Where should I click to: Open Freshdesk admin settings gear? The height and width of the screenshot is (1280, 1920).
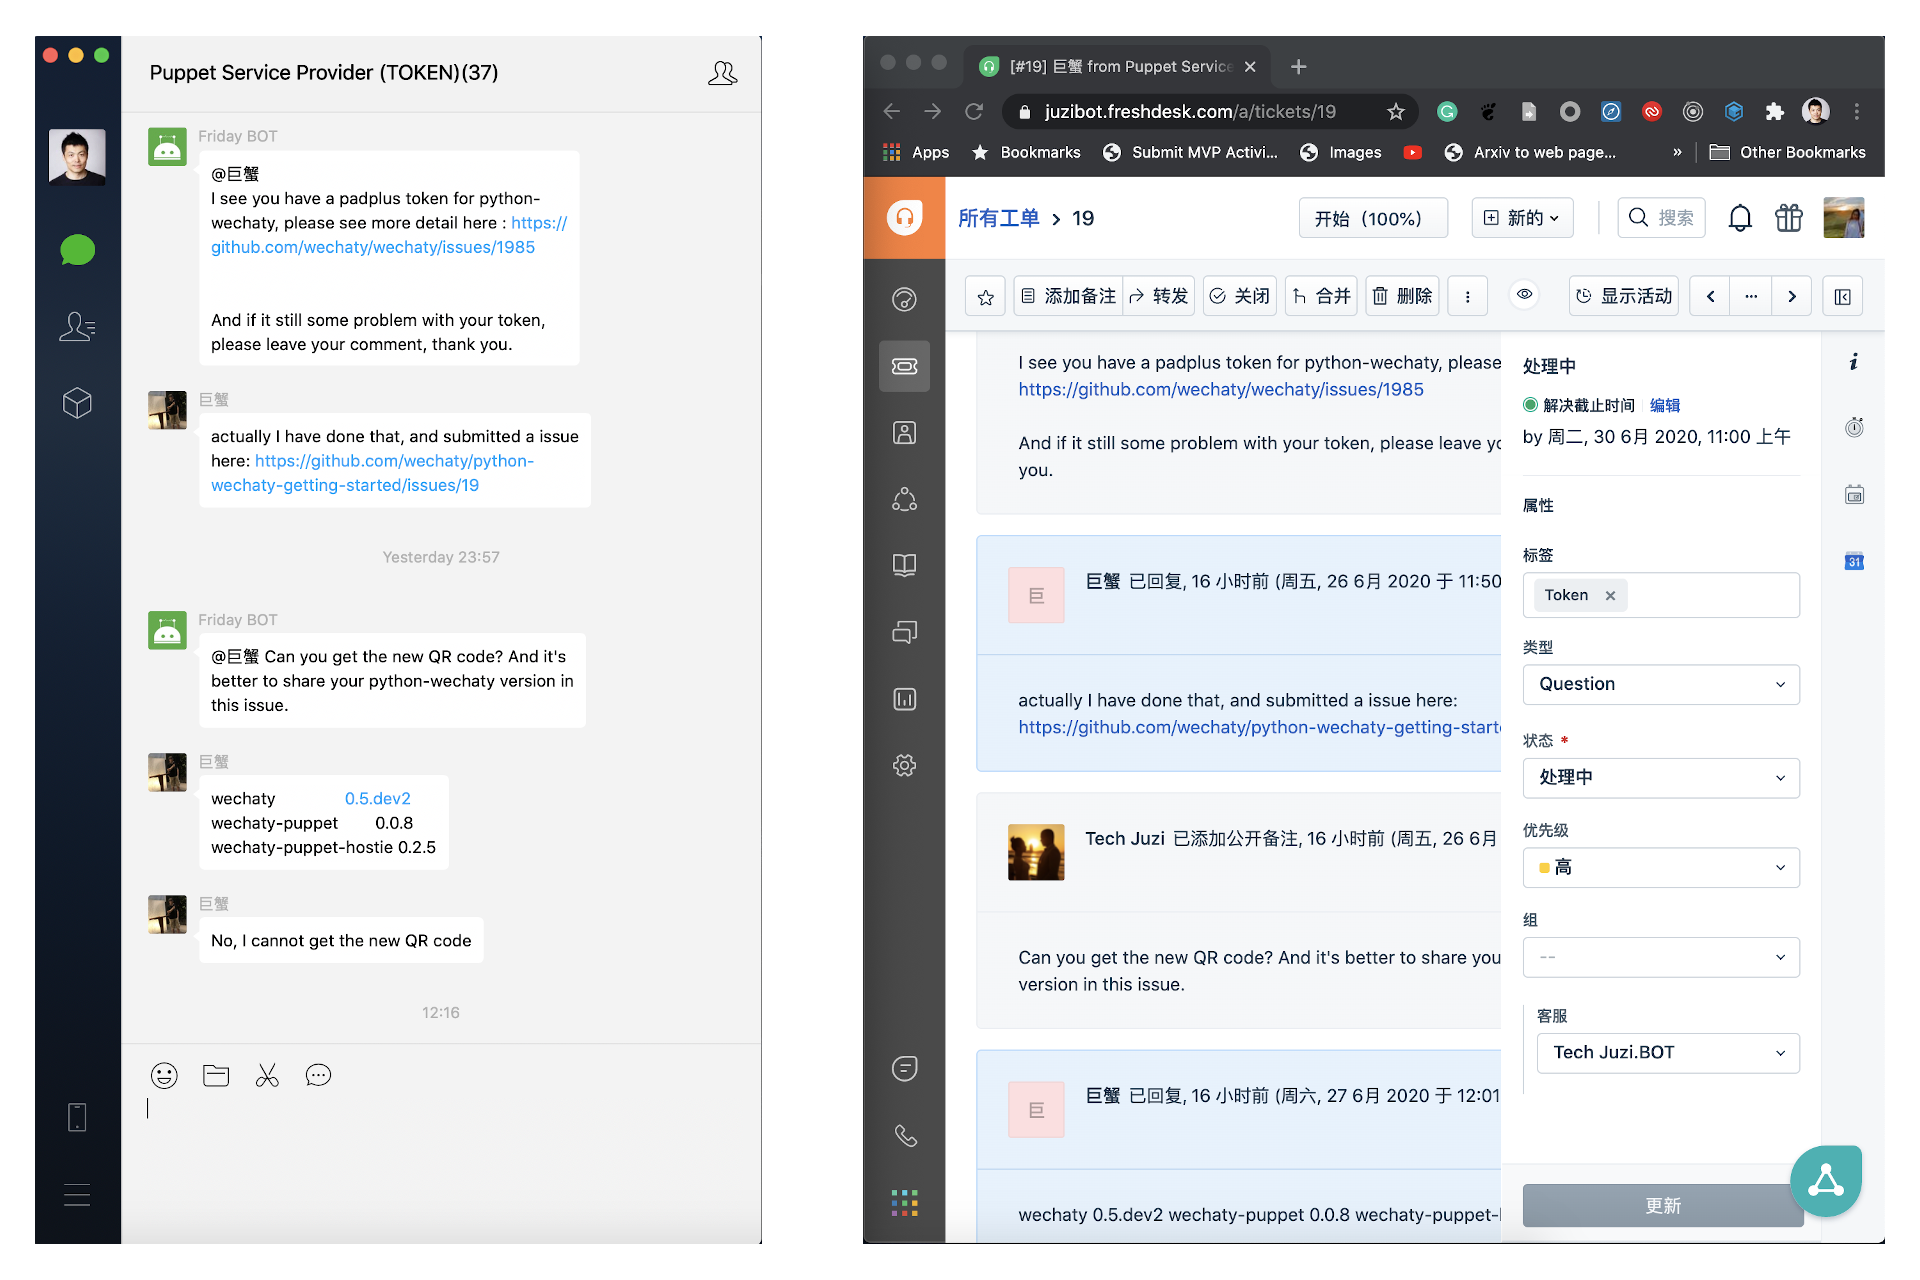pos(904,765)
